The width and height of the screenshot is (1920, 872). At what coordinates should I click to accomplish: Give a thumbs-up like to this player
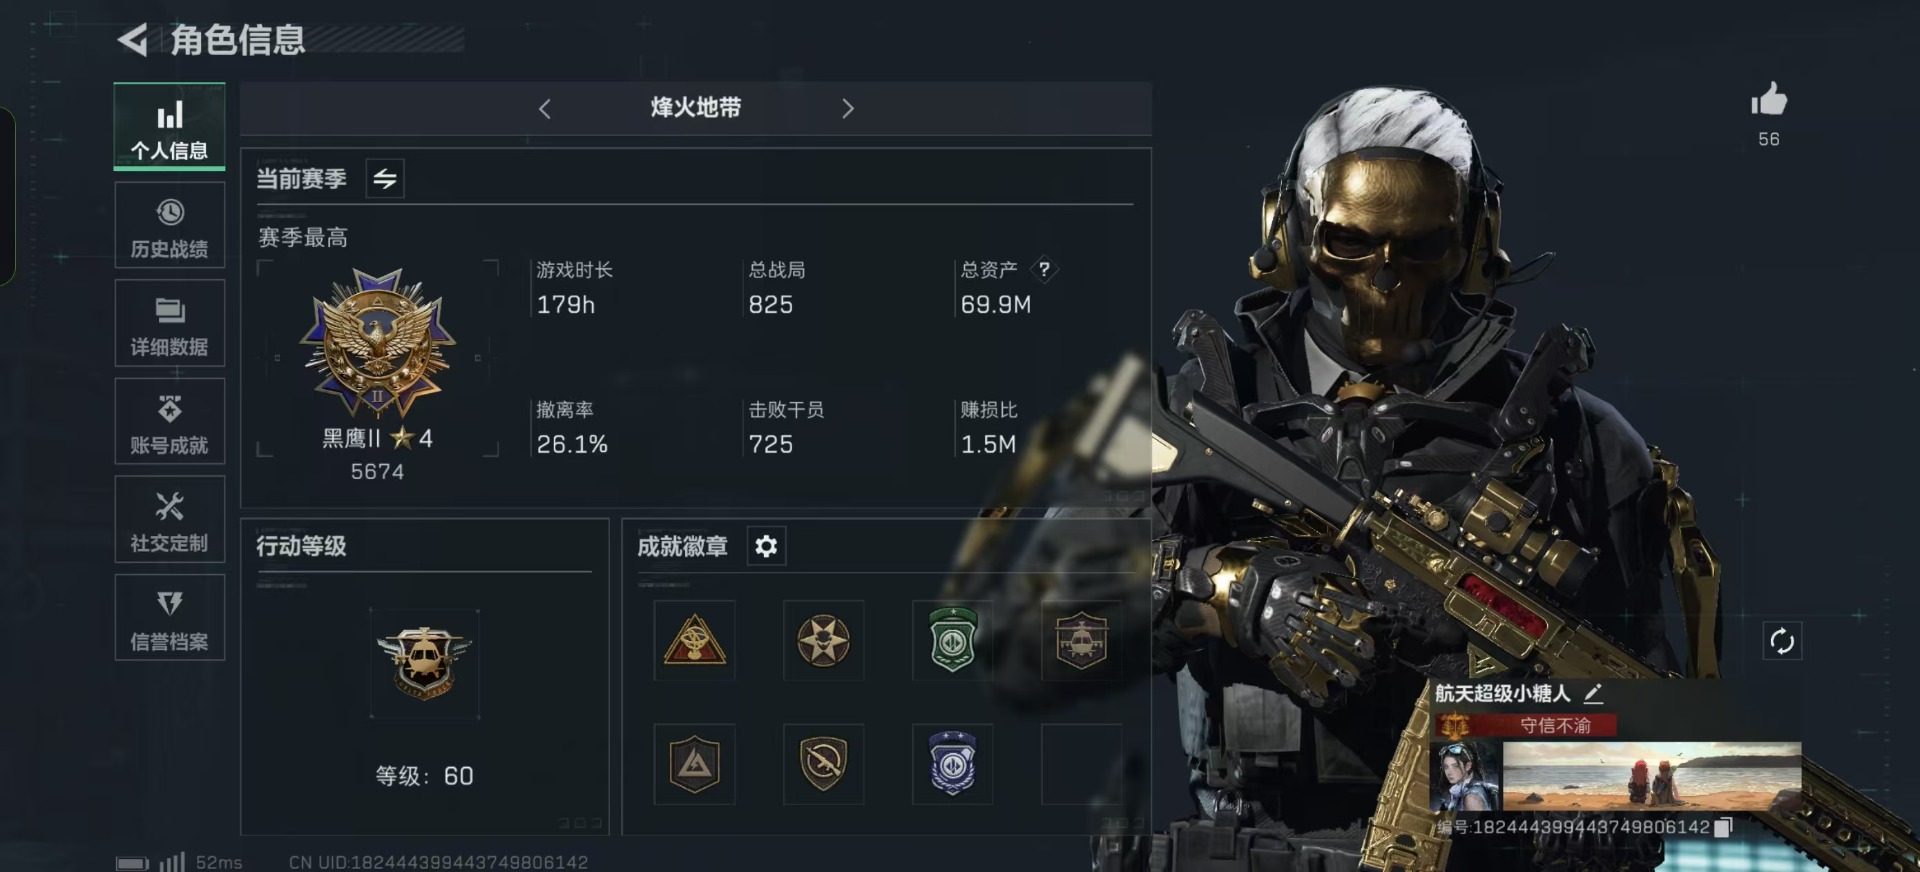1769,100
